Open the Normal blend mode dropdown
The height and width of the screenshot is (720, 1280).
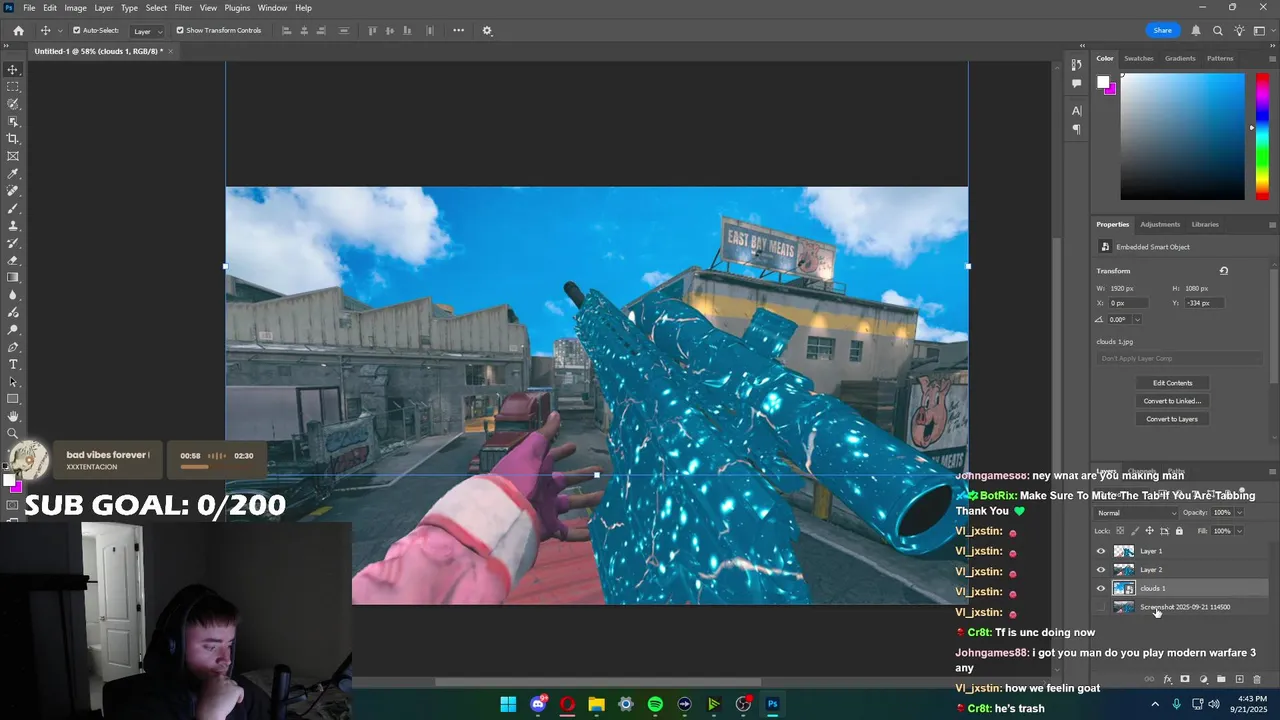coord(1137,513)
